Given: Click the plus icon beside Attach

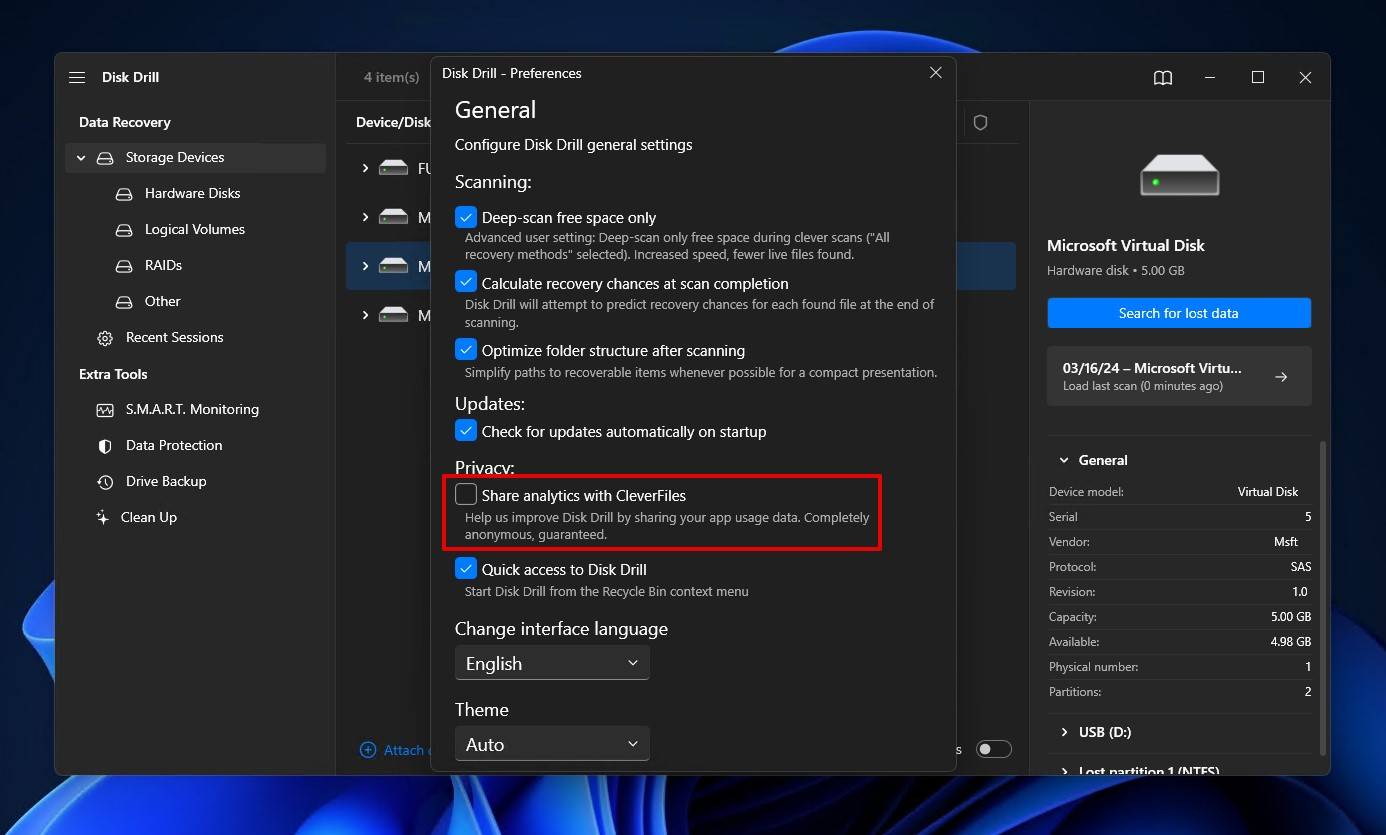Looking at the screenshot, I should click(368, 750).
